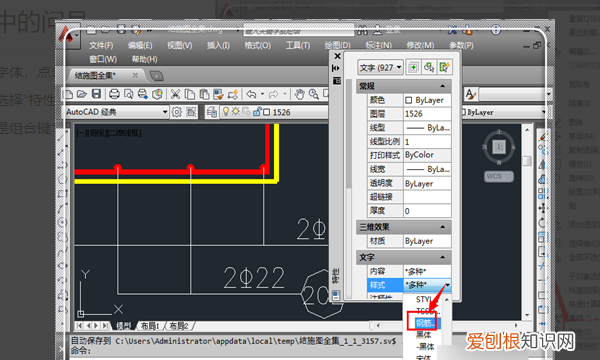Click the 内容 *多种* value field
Viewport: 600px width, 360px height.
coord(427,271)
